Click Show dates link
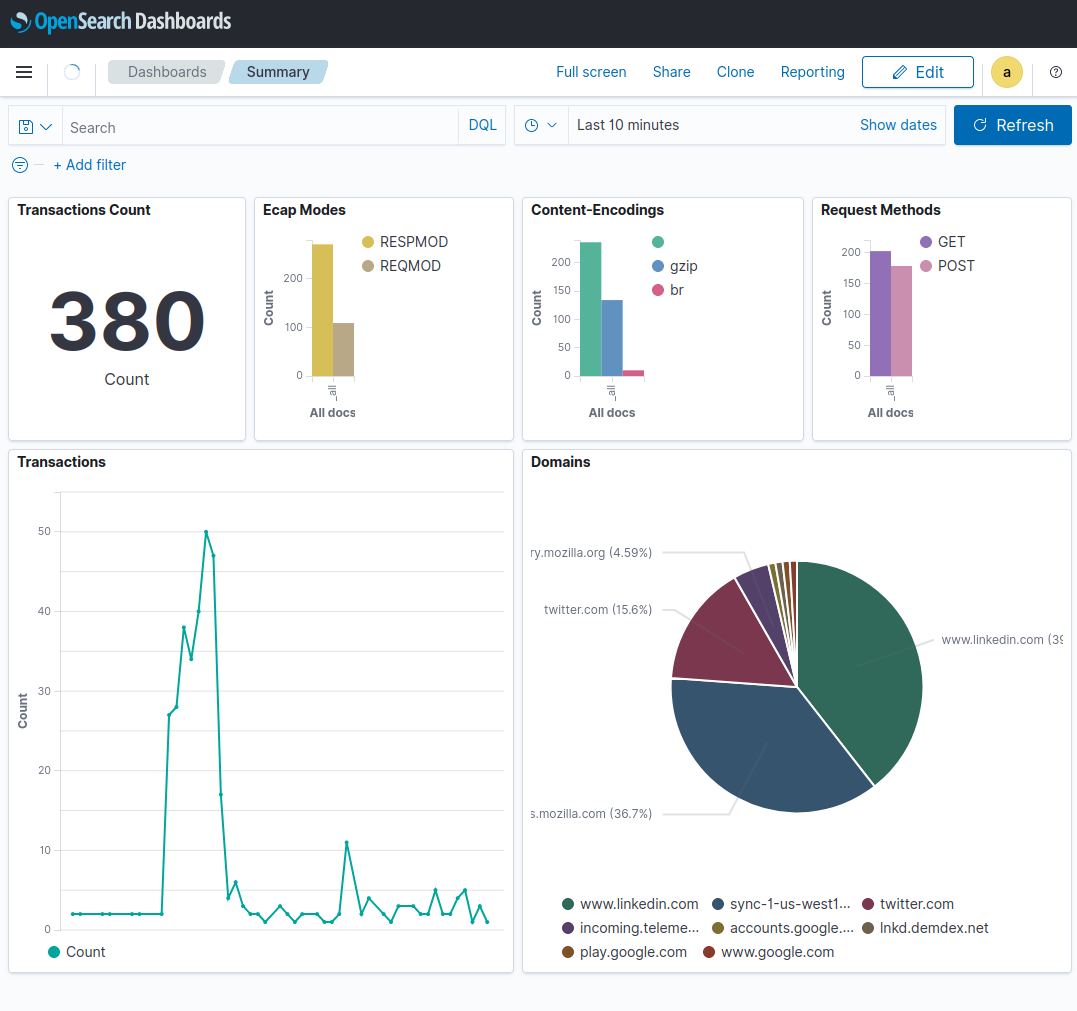This screenshot has height=1011, width=1077. [x=898, y=125]
